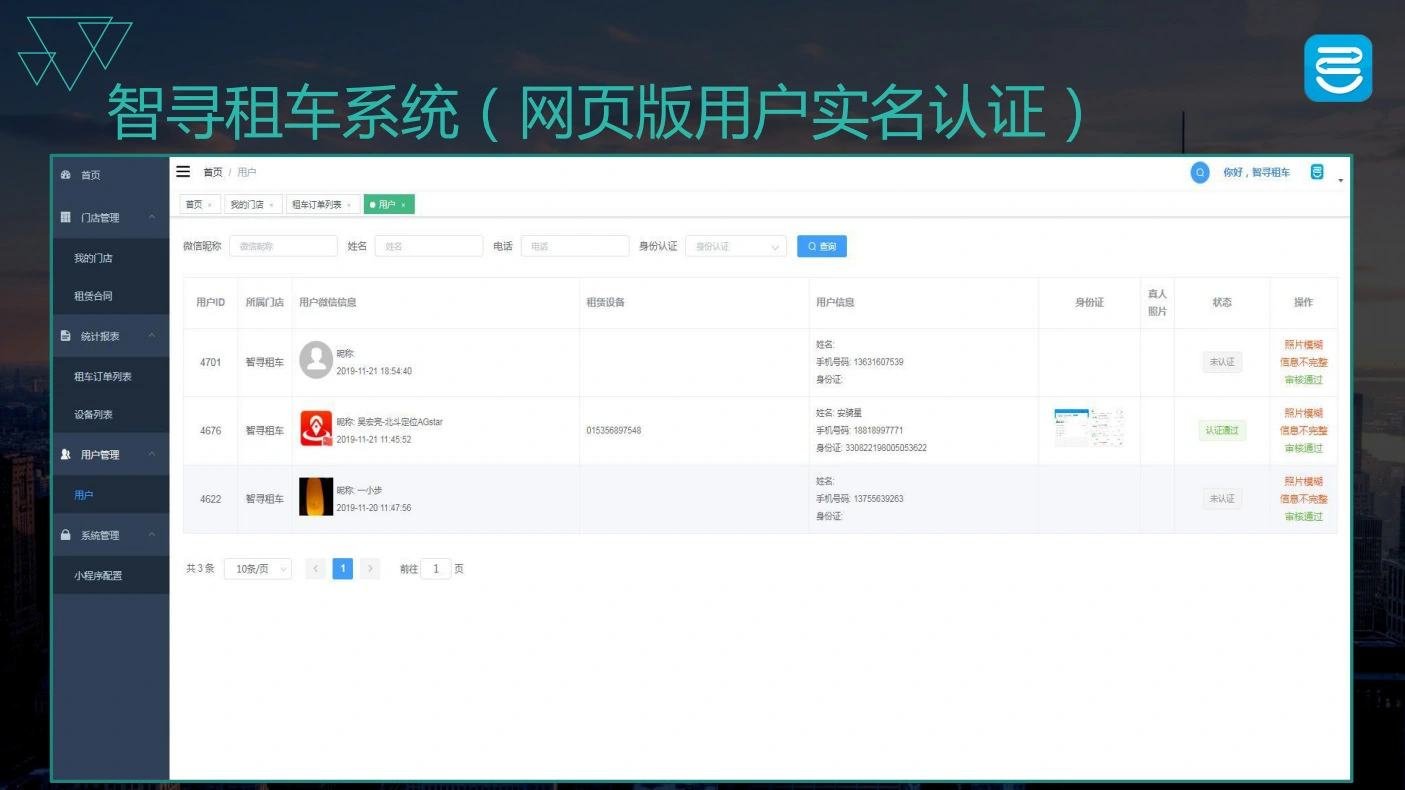Image resolution: width=1405 pixels, height=790 pixels.
Task: Click 审核通过 link for user 4676
Action: (1303, 446)
